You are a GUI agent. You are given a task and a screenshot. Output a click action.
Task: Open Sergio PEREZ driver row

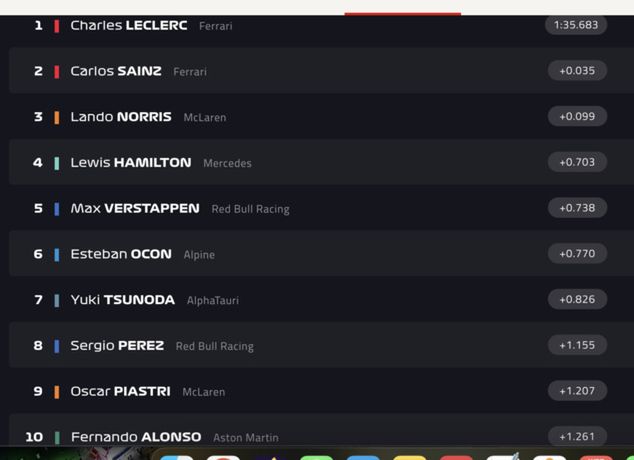321,345
